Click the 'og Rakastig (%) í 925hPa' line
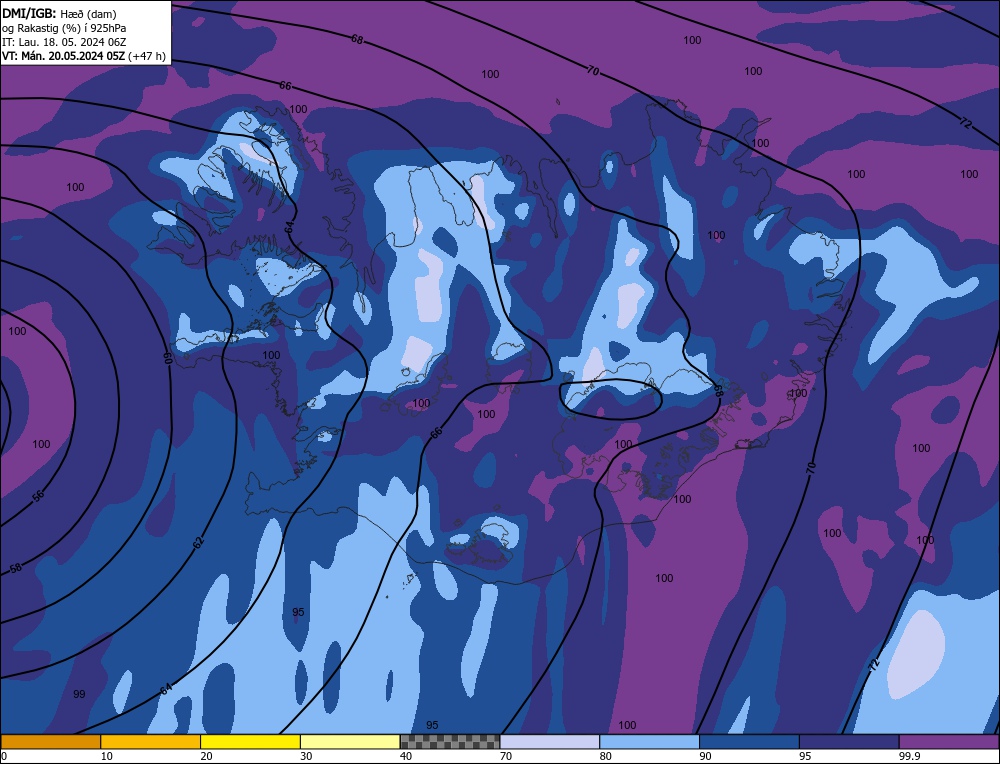 tap(64, 28)
